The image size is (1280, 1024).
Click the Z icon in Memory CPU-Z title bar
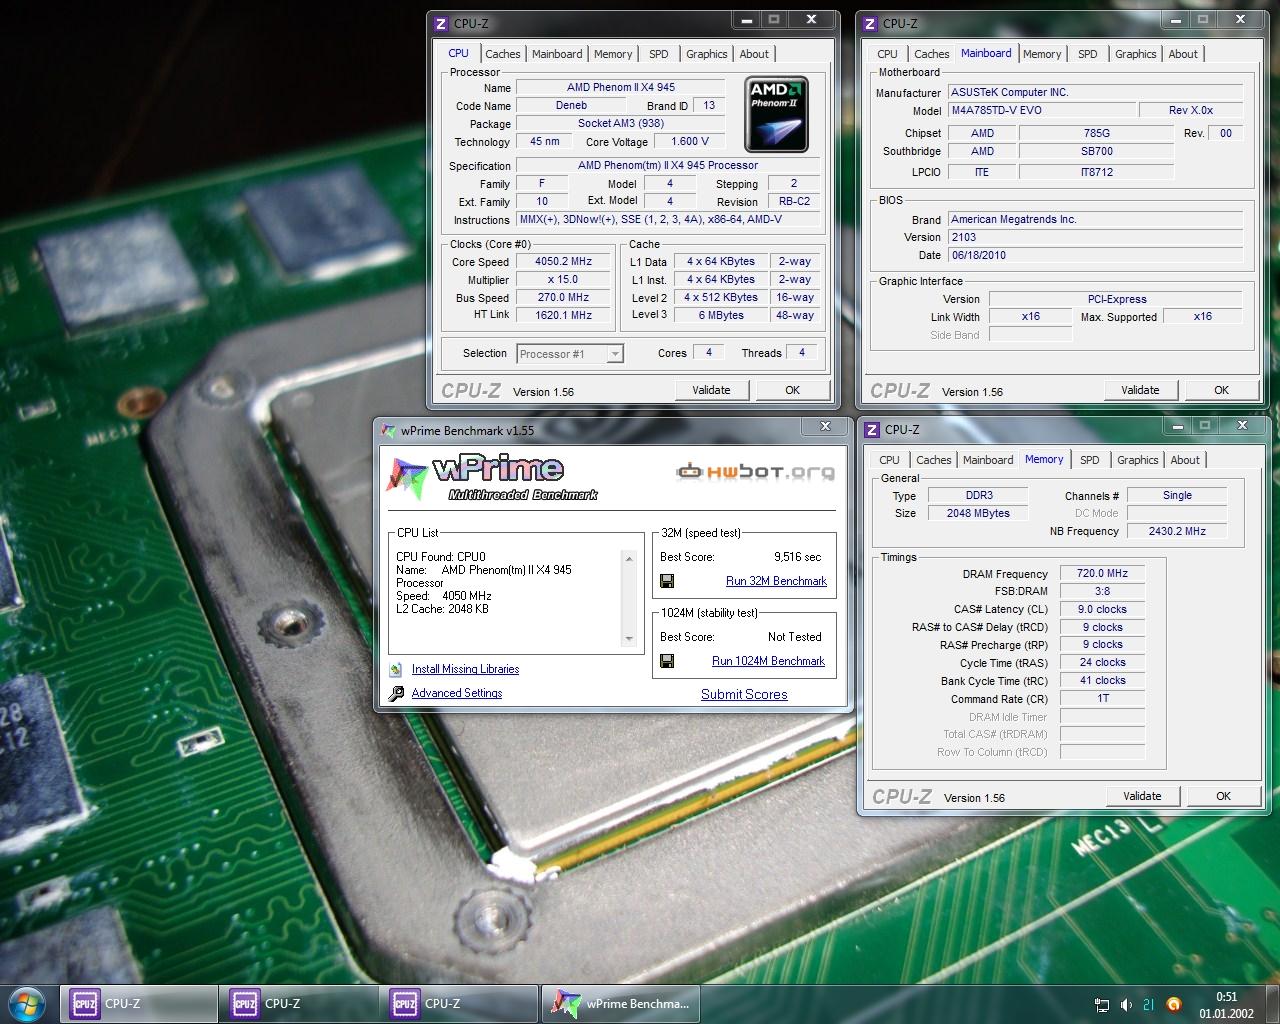coord(870,430)
